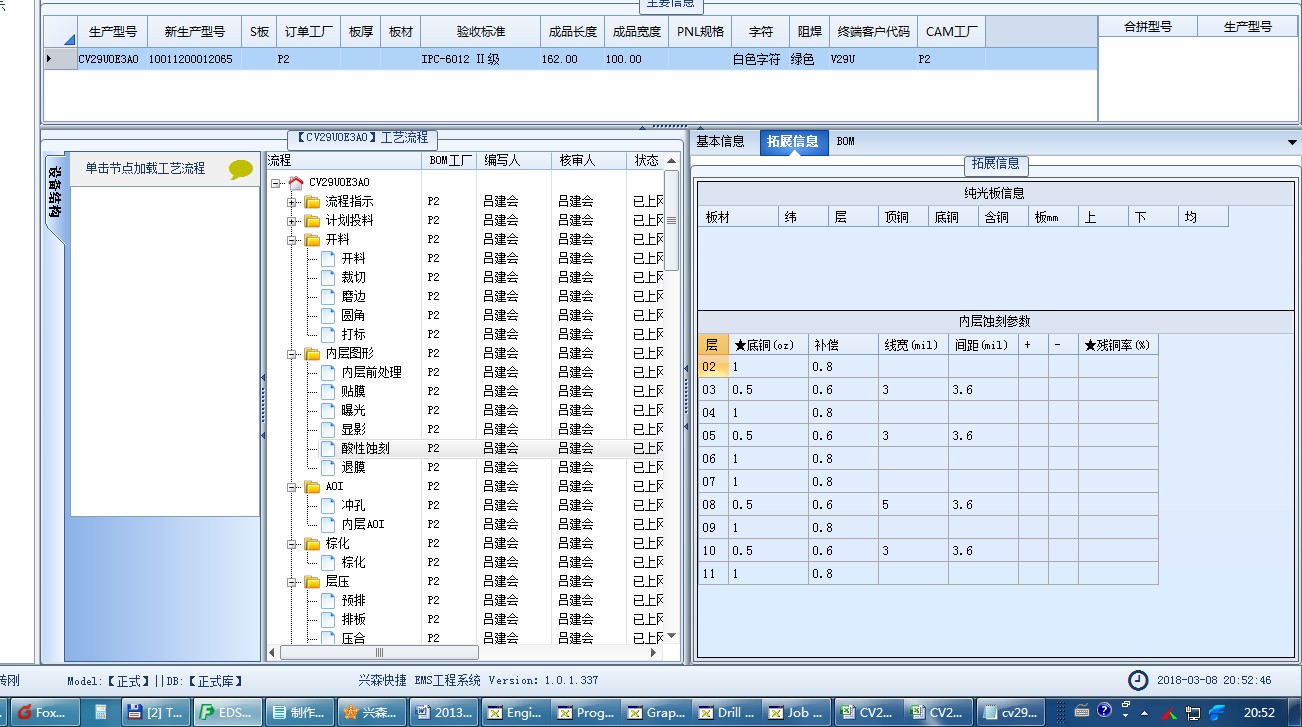The width and height of the screenshot is (1302, 727).
Task: Click the help question mark tray icon
Action: 1104,711
